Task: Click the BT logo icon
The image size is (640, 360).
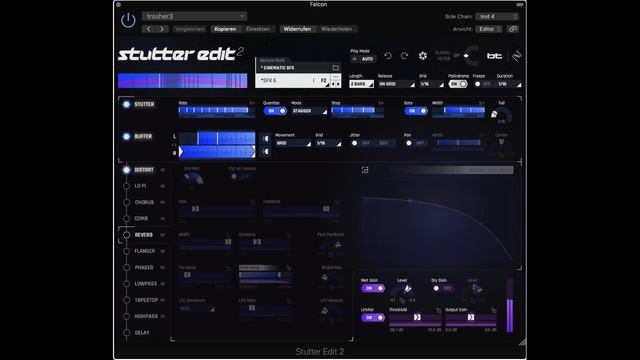Action: 494,56
